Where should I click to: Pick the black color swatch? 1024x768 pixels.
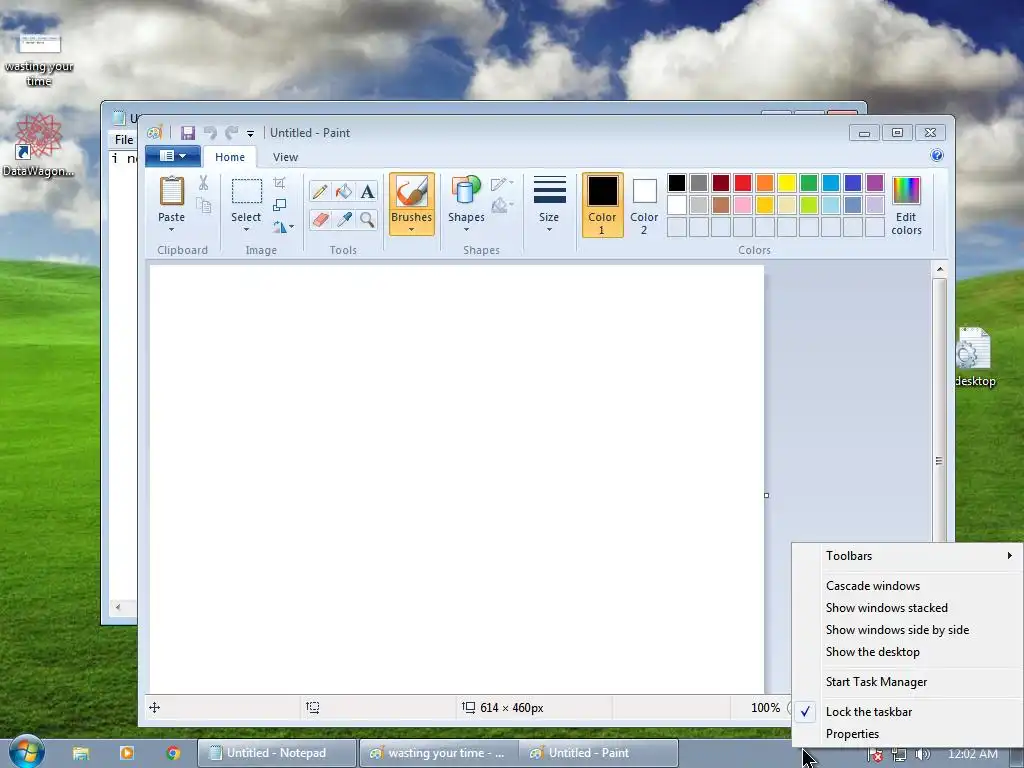click(x=677, y=183)
